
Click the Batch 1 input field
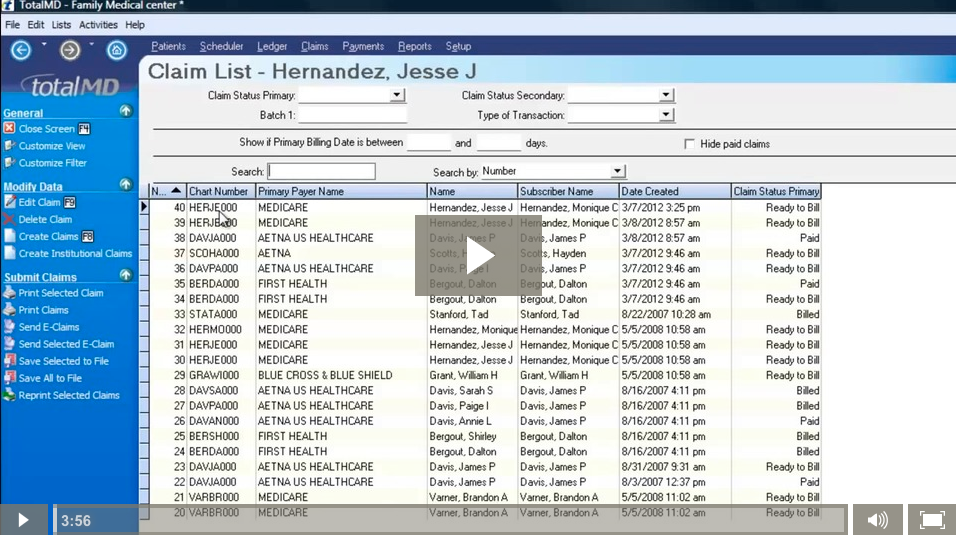tap(352, 115)
